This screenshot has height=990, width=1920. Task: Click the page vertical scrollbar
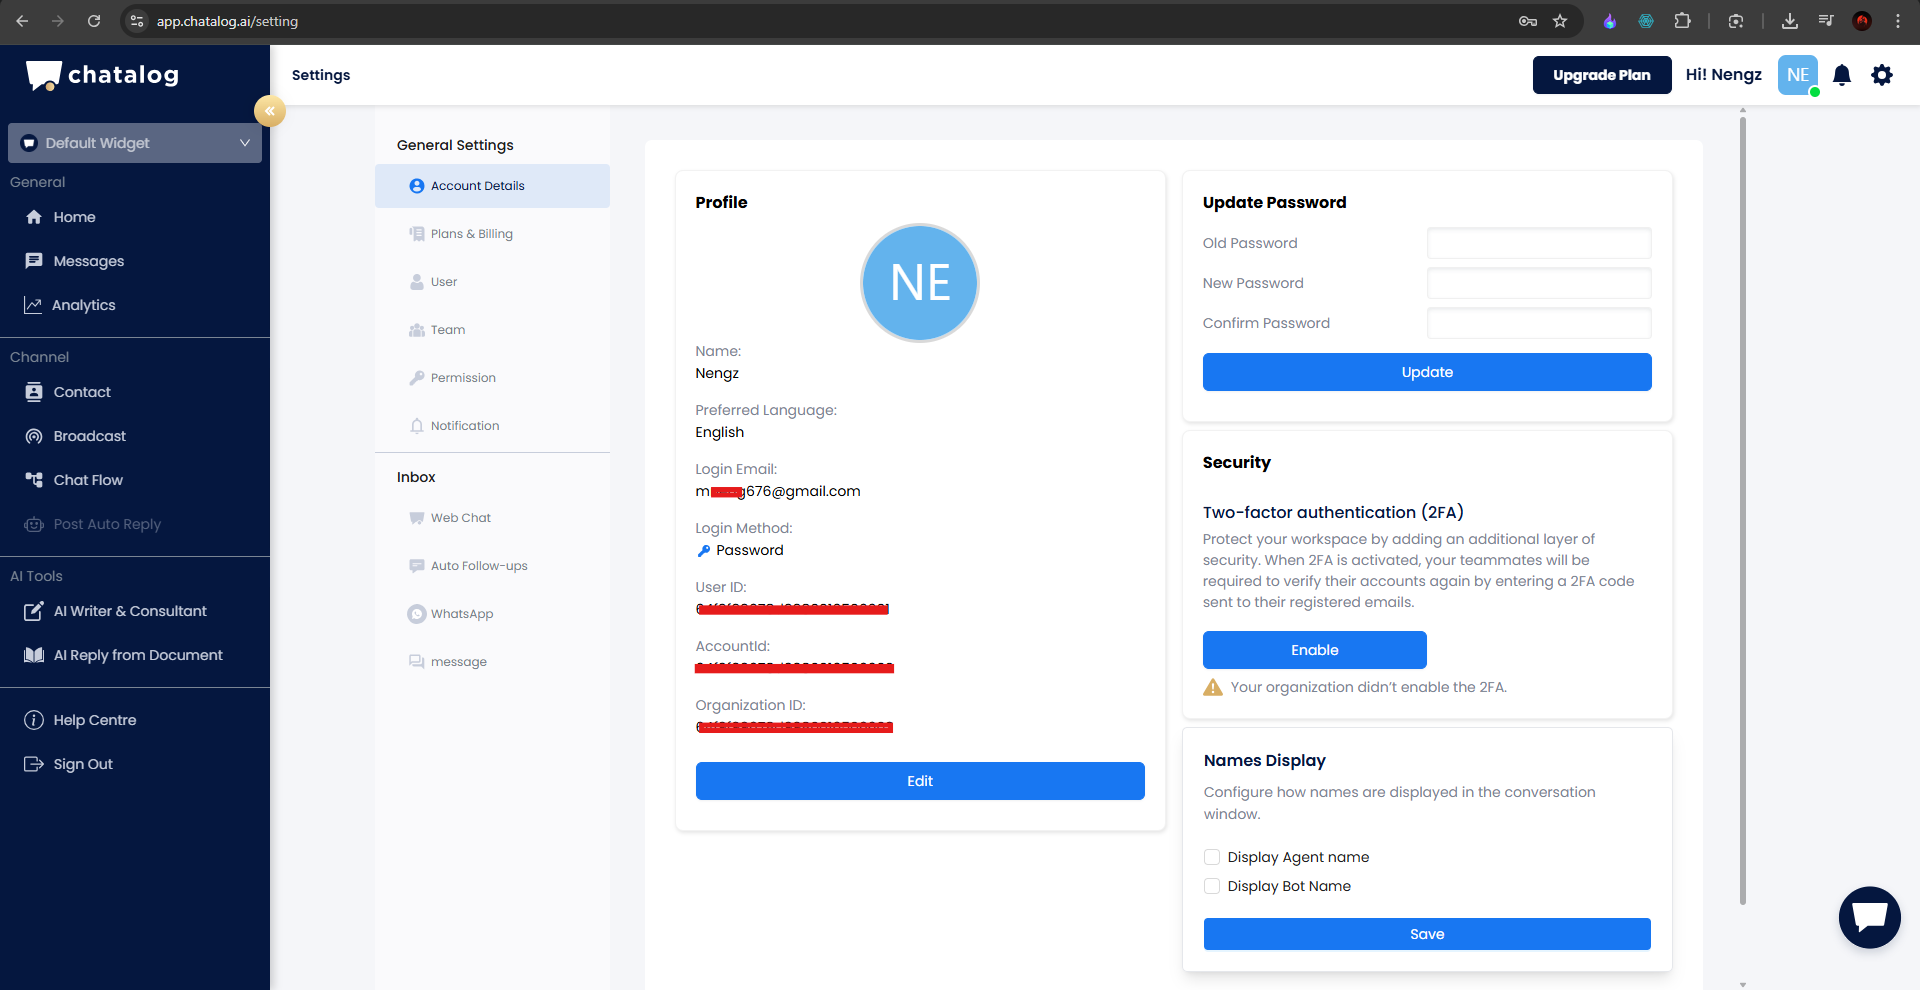click(x=1743, y=510)
